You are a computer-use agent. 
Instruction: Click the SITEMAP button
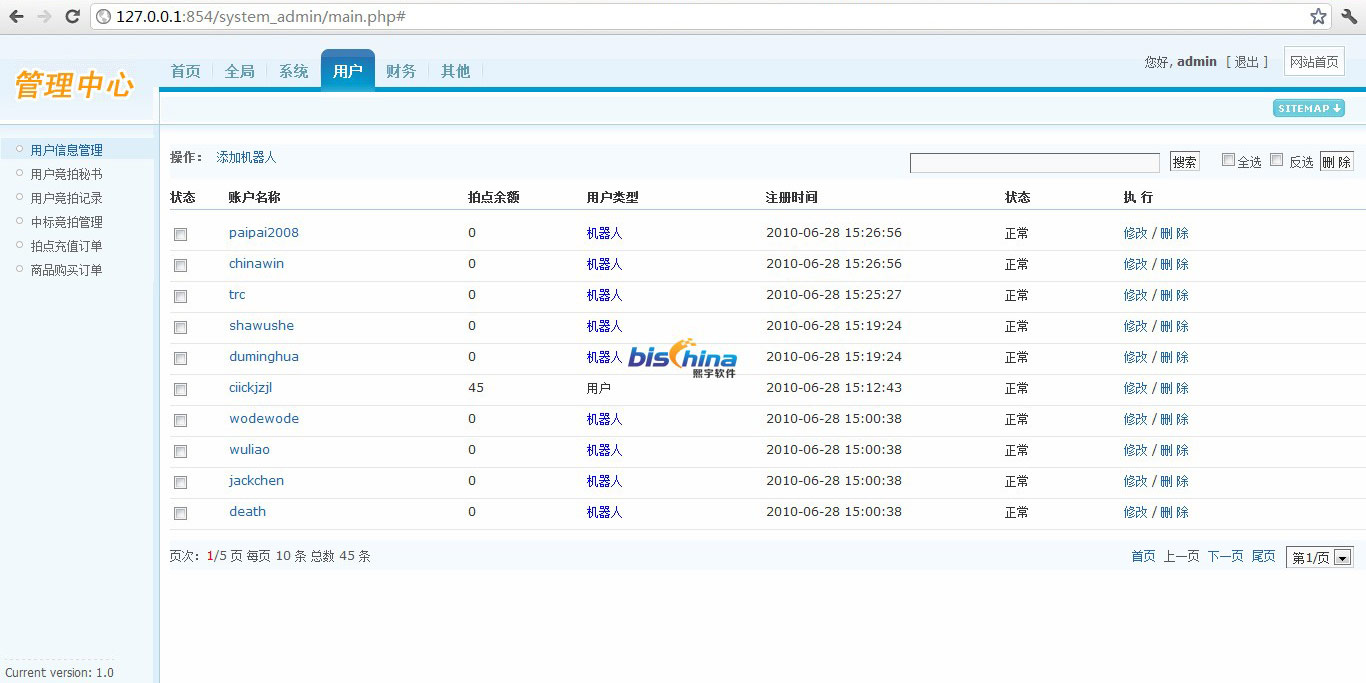(1309, 108)
